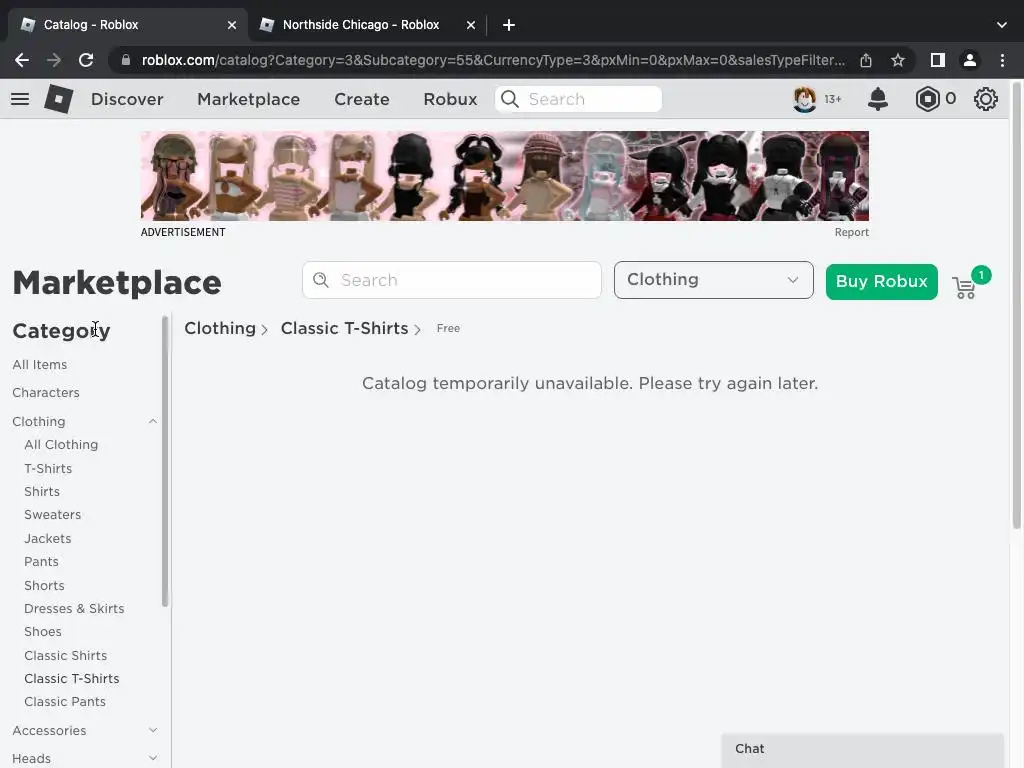
Task: Expand the Heads category section
Action: 153,758
